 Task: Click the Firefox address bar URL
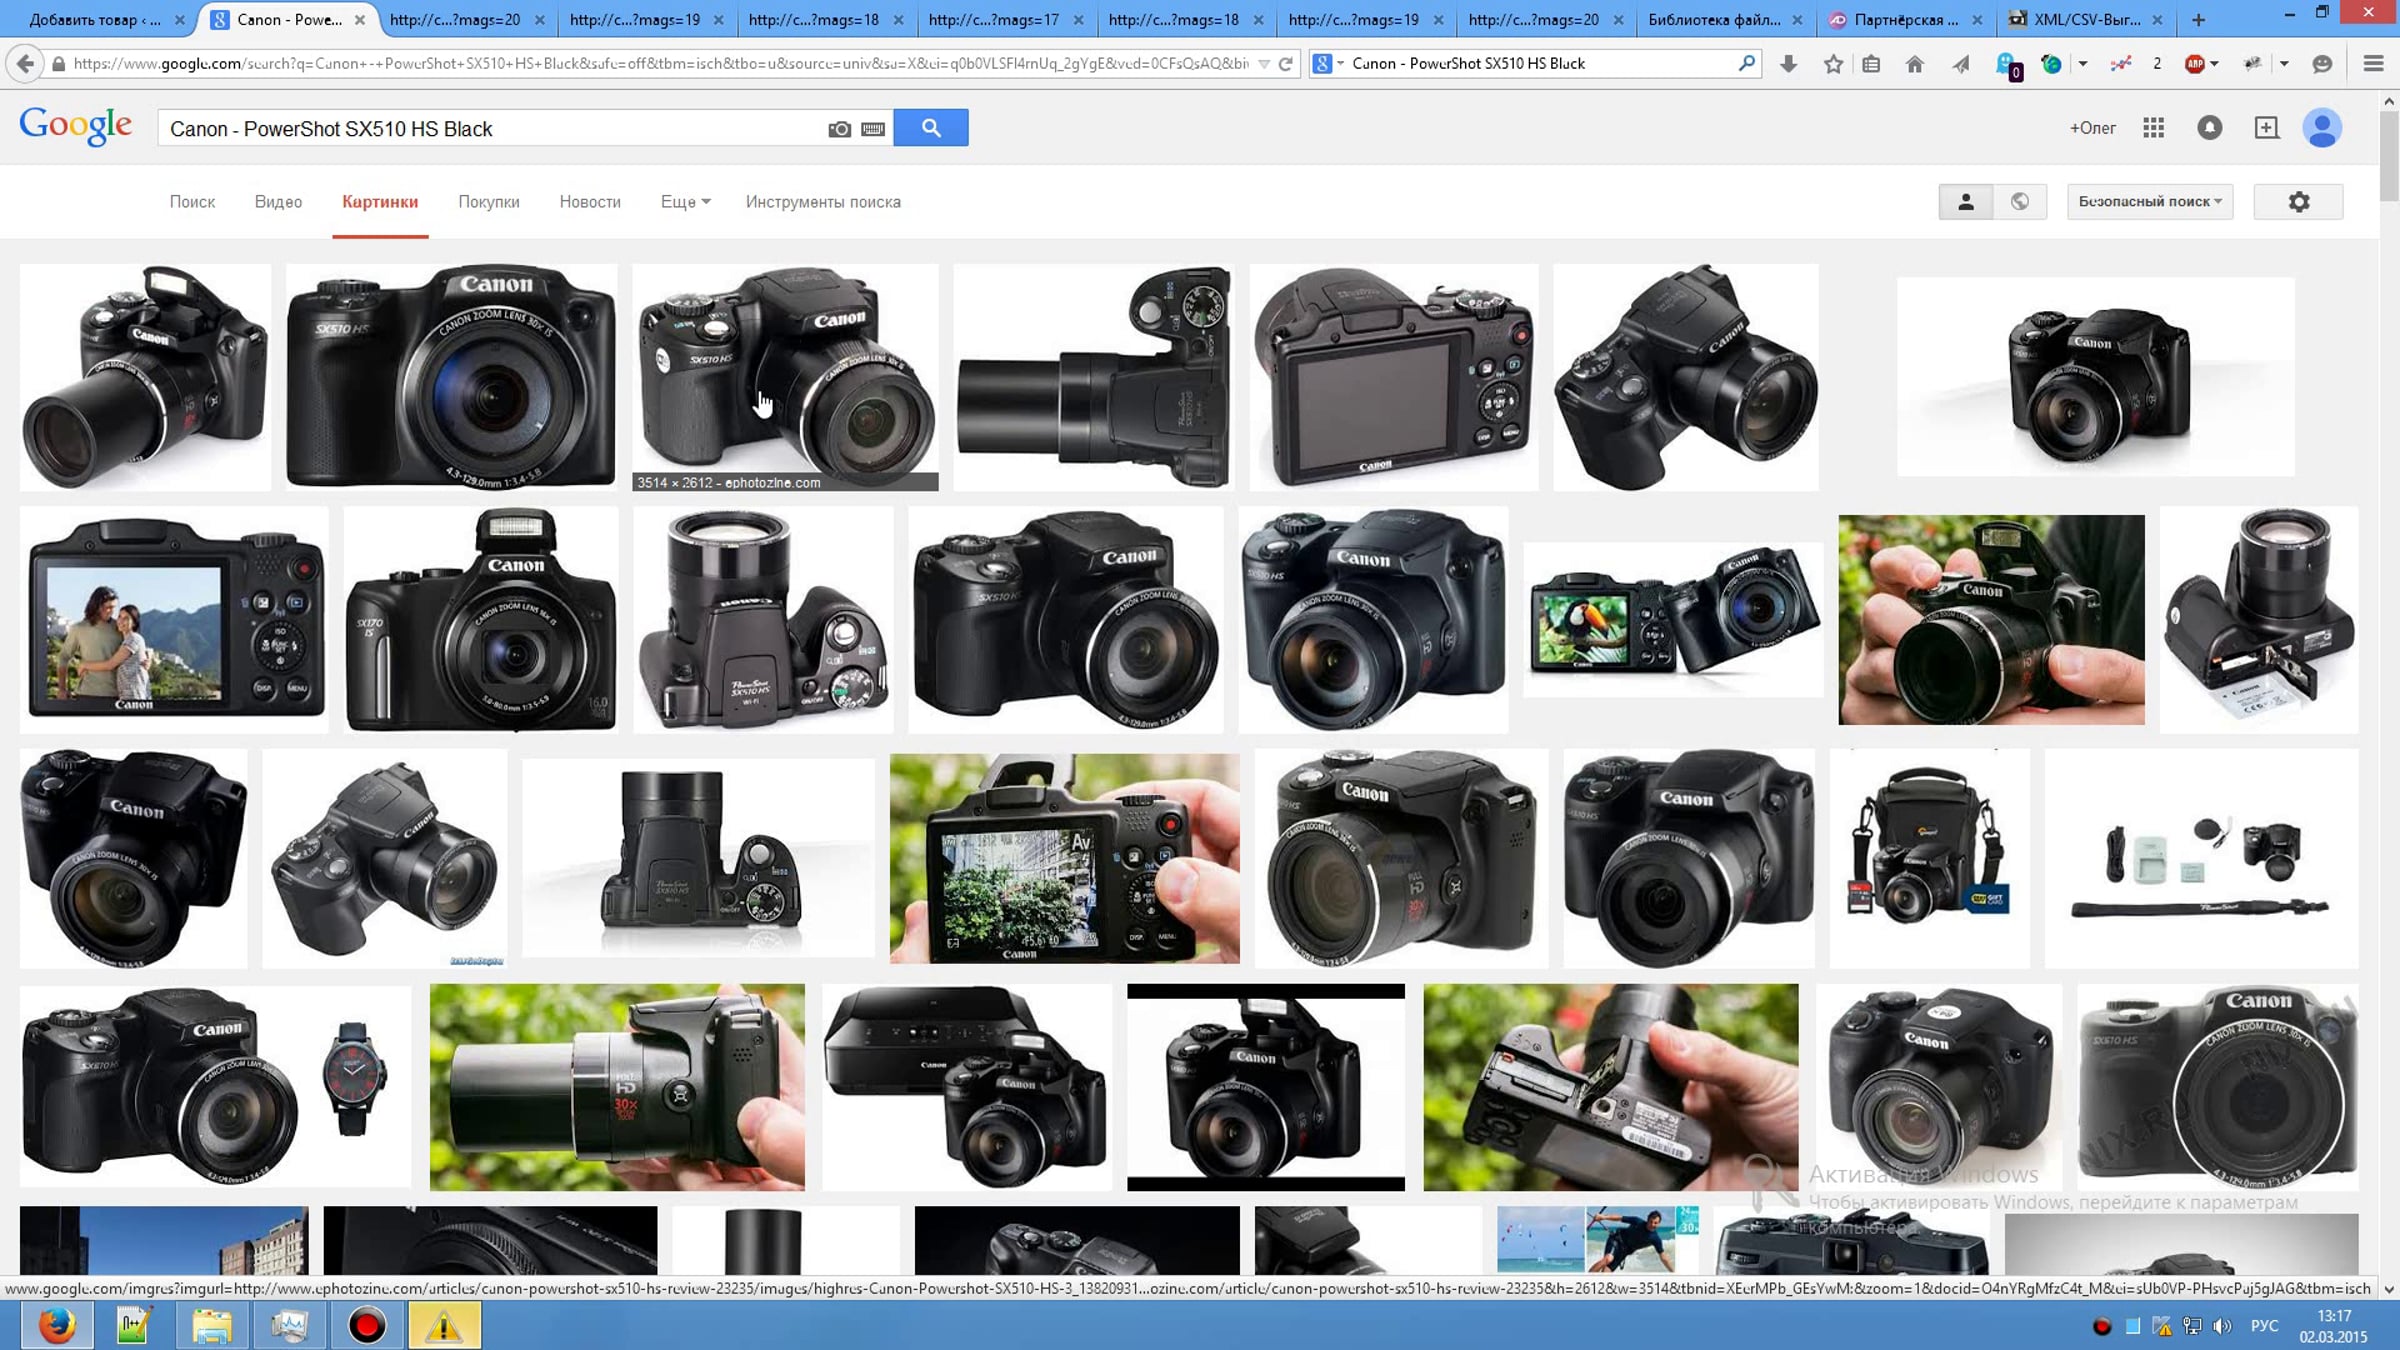click(660, 64)
